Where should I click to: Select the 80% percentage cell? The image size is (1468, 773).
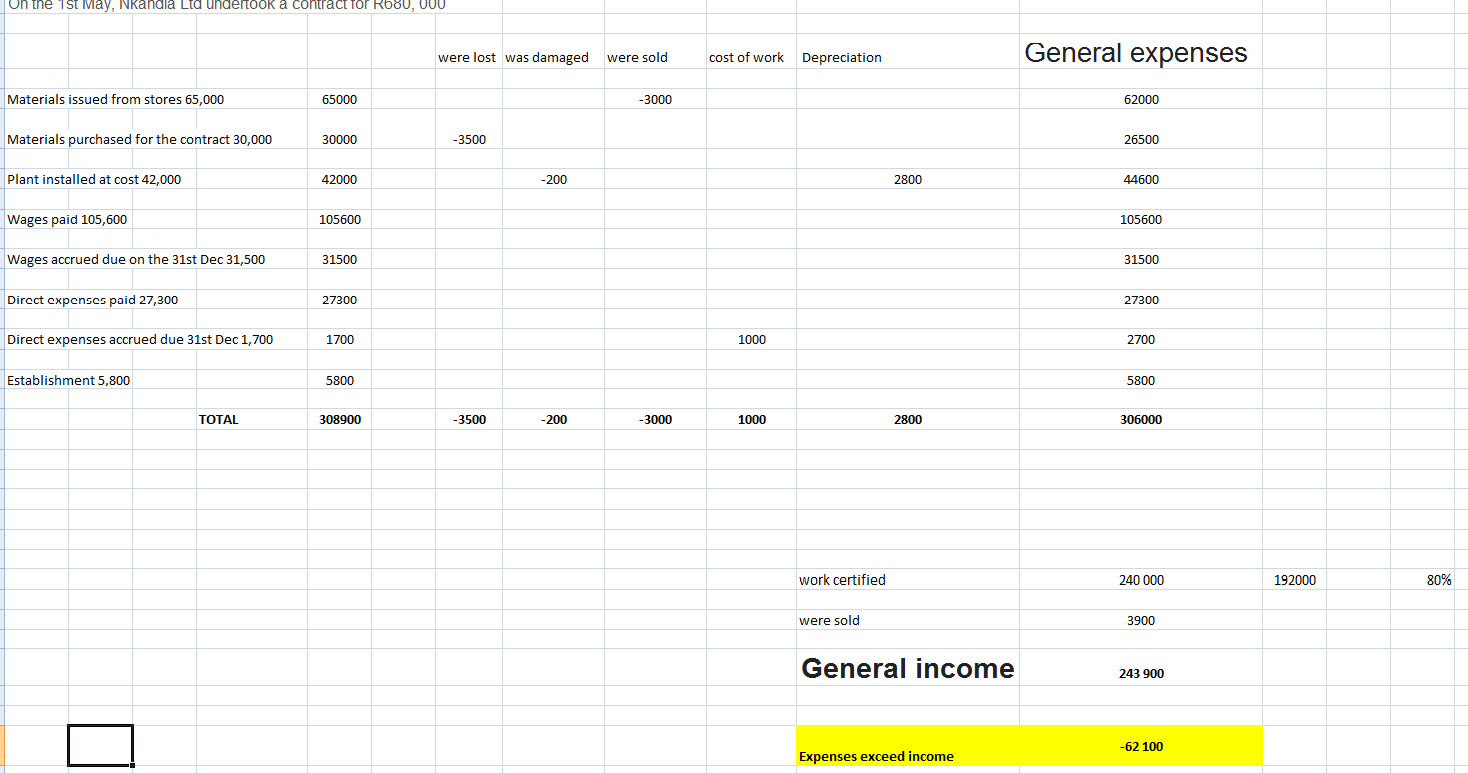point(1439,580)
